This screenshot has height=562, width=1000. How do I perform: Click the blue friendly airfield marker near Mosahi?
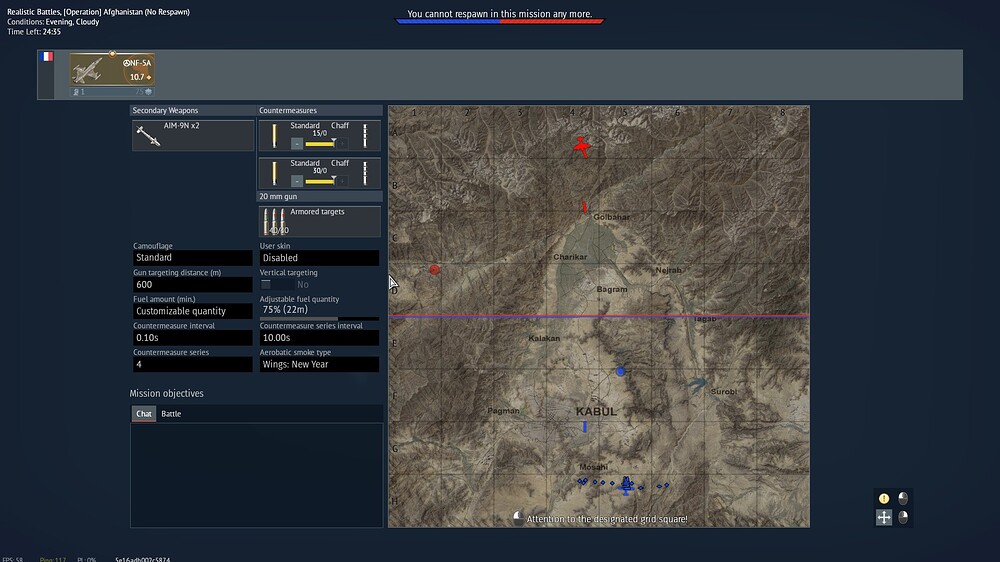pyautogui.click(x=626, y=485)
